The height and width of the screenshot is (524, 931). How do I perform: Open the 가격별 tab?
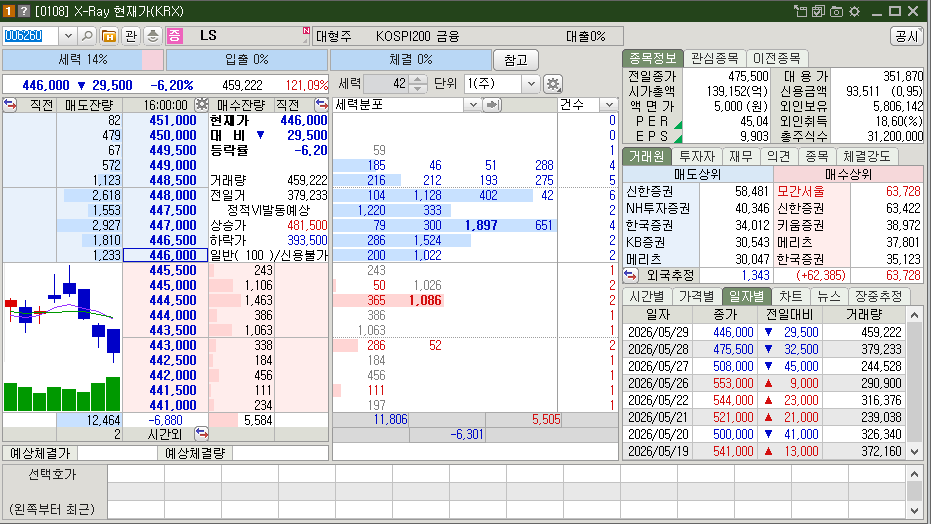click(696, 296)
